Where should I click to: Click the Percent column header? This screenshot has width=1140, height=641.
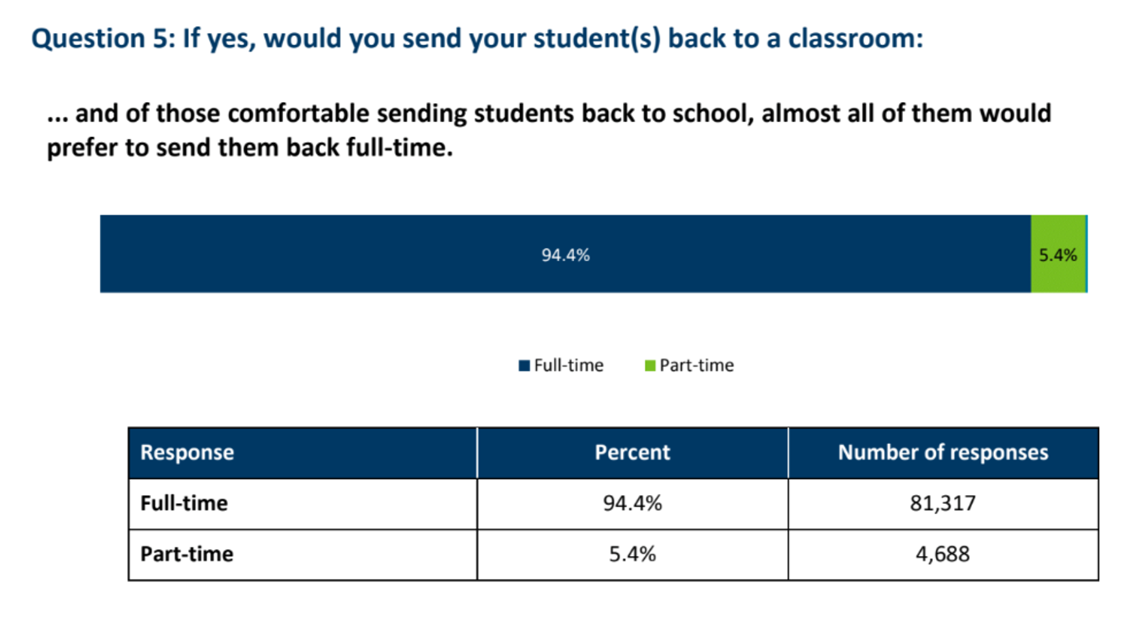[x=633, y=453]
